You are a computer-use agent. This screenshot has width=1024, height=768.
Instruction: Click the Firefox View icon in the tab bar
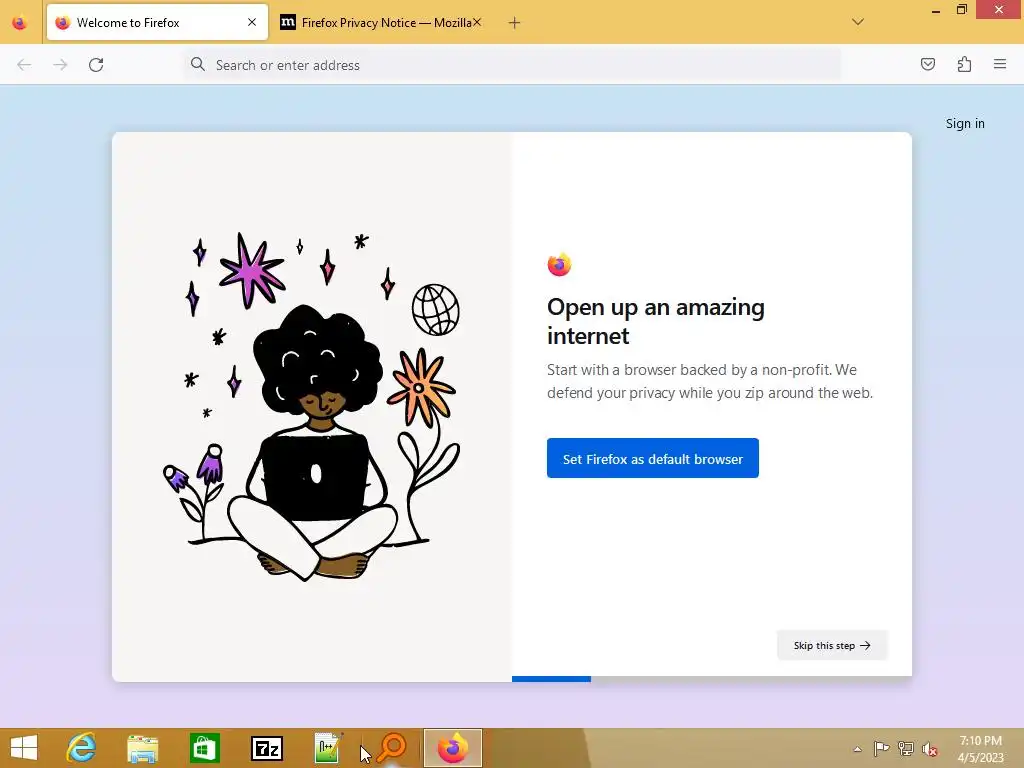pos(20,23)
